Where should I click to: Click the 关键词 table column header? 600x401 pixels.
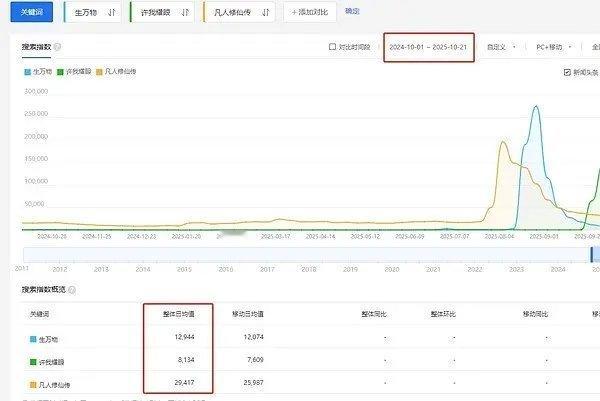(39, 314)
